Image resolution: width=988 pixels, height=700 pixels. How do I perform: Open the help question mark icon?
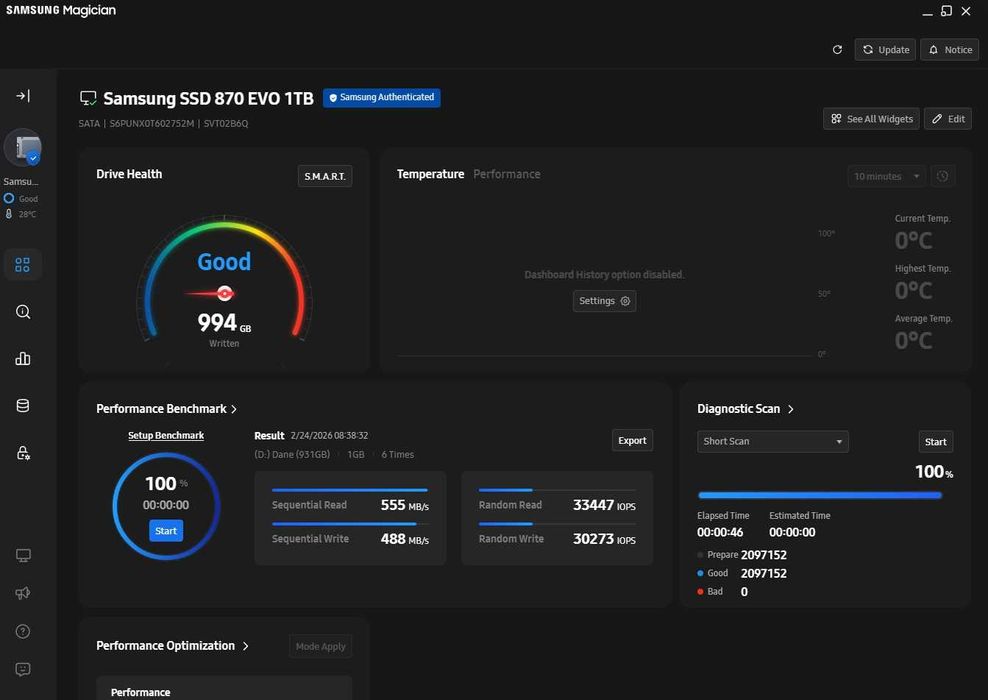[x=23, y=631]
